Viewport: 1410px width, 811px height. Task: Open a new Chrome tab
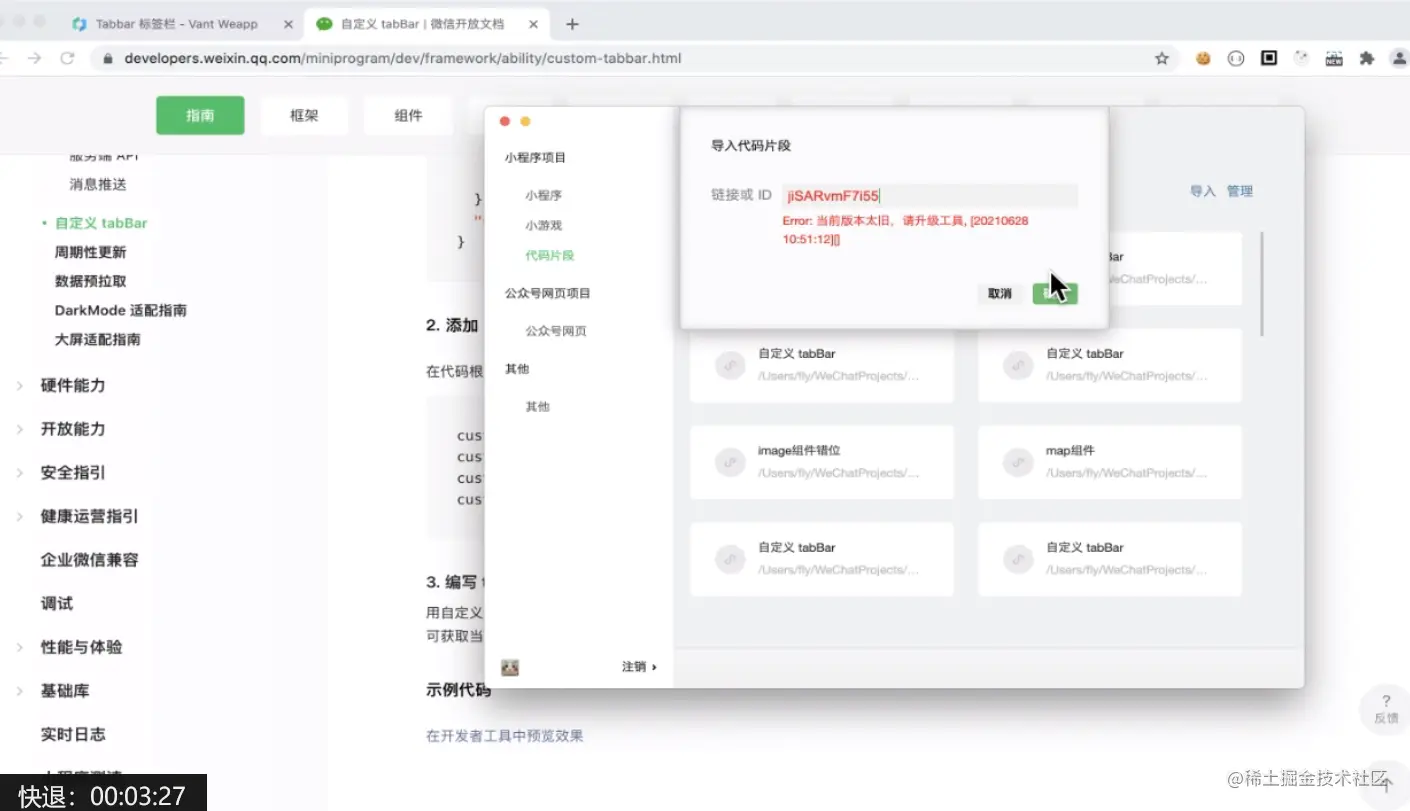pyautogui.click(x=572, y=24)
